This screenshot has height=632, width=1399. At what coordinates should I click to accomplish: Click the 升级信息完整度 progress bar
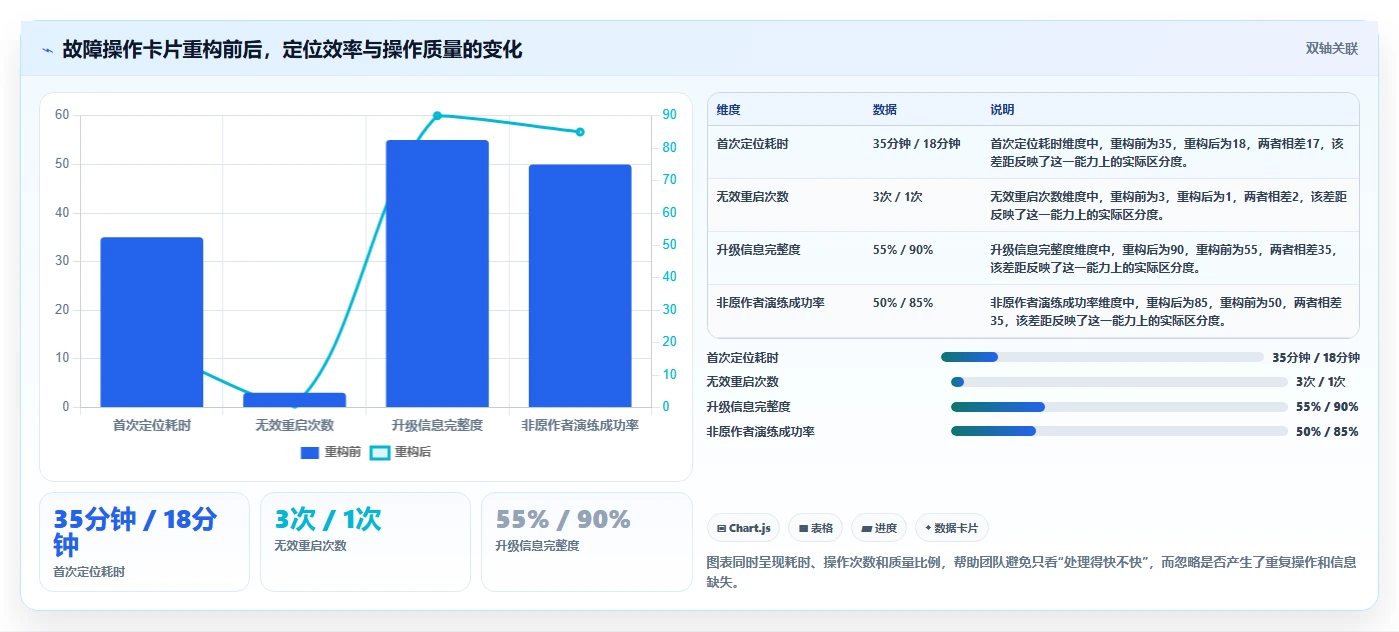coord(1119,407)
